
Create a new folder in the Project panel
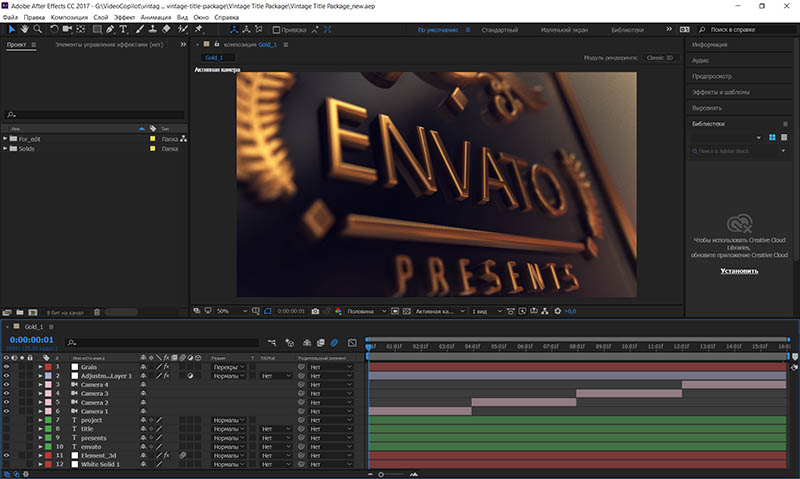point(19,312)
